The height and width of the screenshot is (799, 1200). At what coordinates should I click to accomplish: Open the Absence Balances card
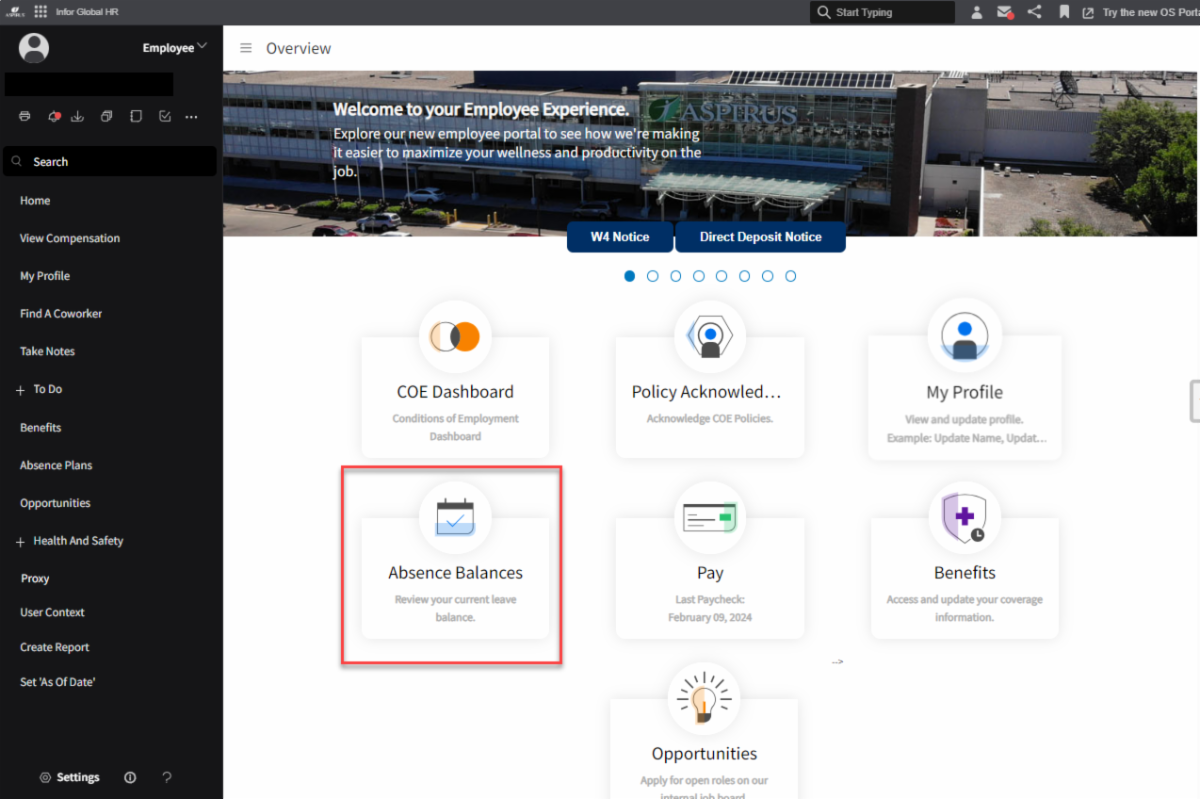[x=455, y=573]
